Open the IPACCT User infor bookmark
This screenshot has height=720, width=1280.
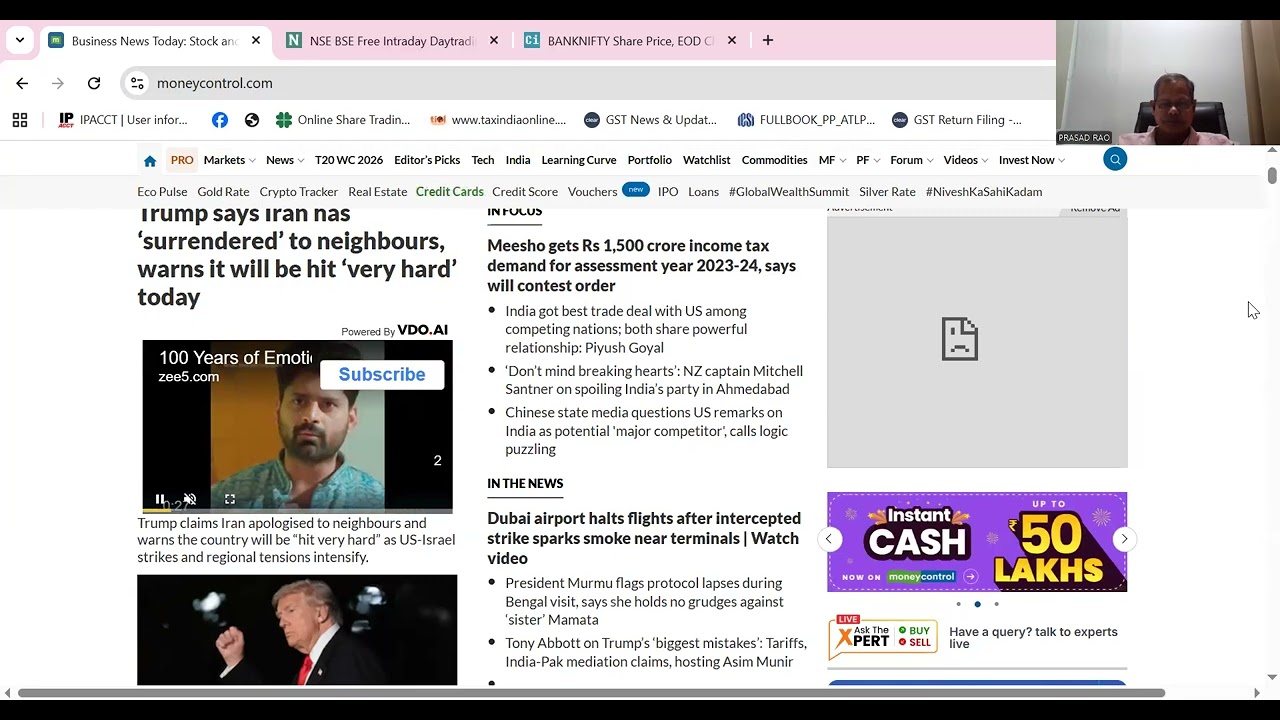pos(123,120)
